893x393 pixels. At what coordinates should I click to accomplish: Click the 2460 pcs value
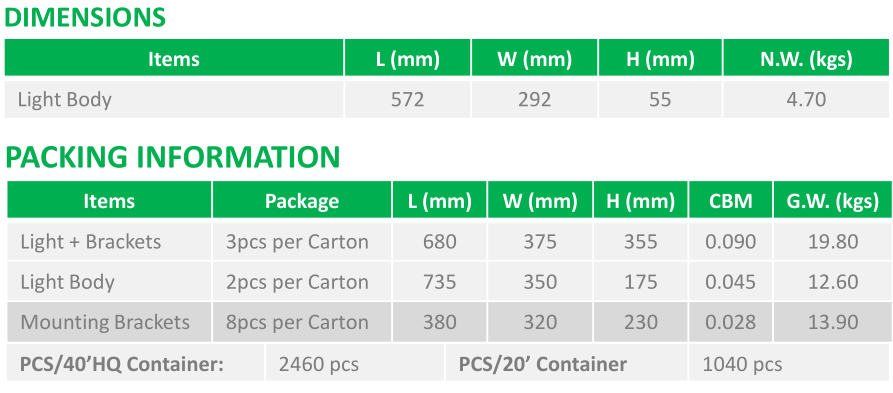point(319,364)
